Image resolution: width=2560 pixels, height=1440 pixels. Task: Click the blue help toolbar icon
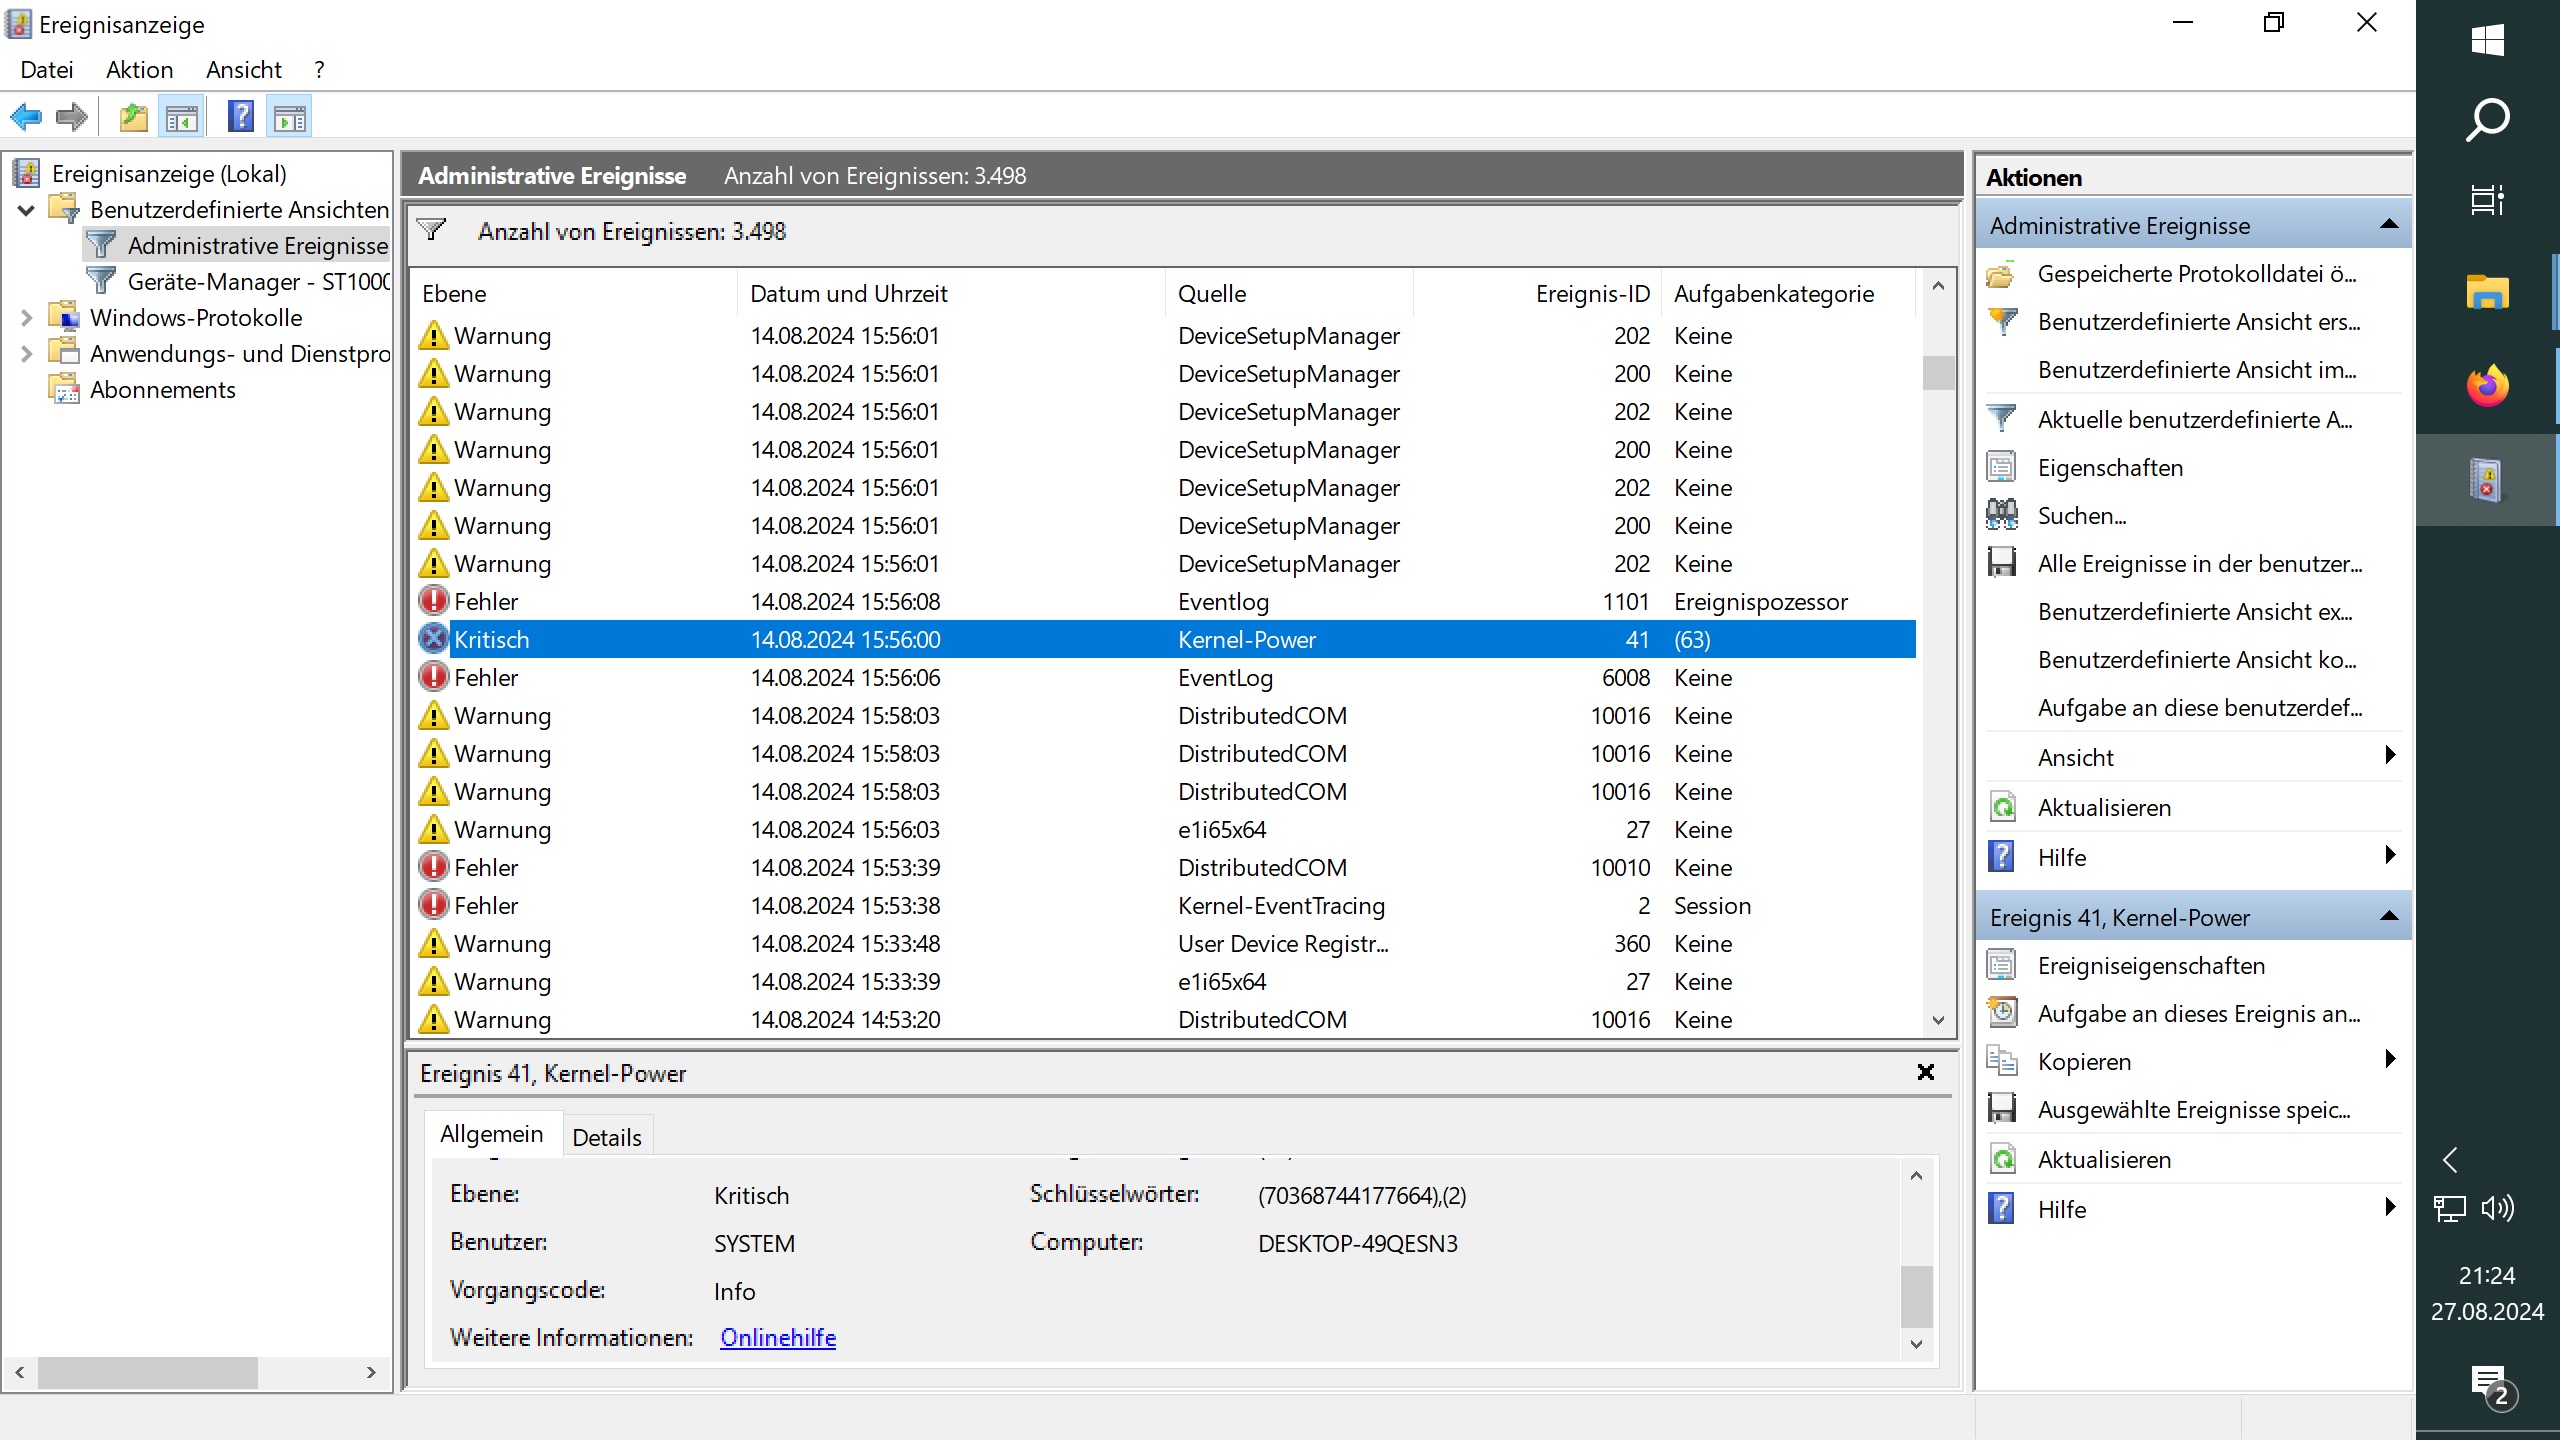click(x=240, y=118)
